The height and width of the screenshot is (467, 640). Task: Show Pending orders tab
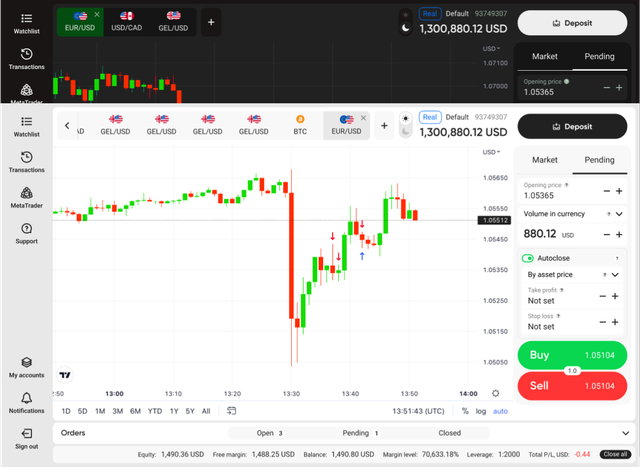click(359, 433)
